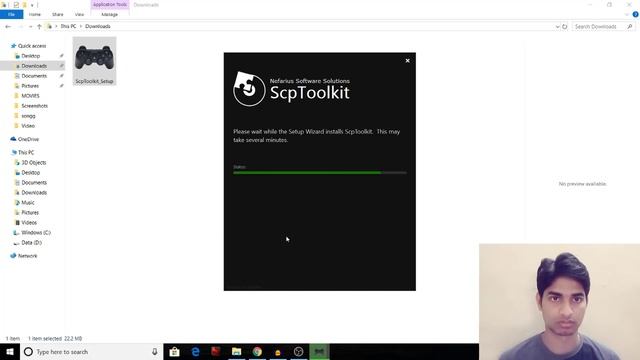Image resolution: width=640 pixels, height=360 pixels.
Task: Open the Explorer help icon
Action: point(635,14)
